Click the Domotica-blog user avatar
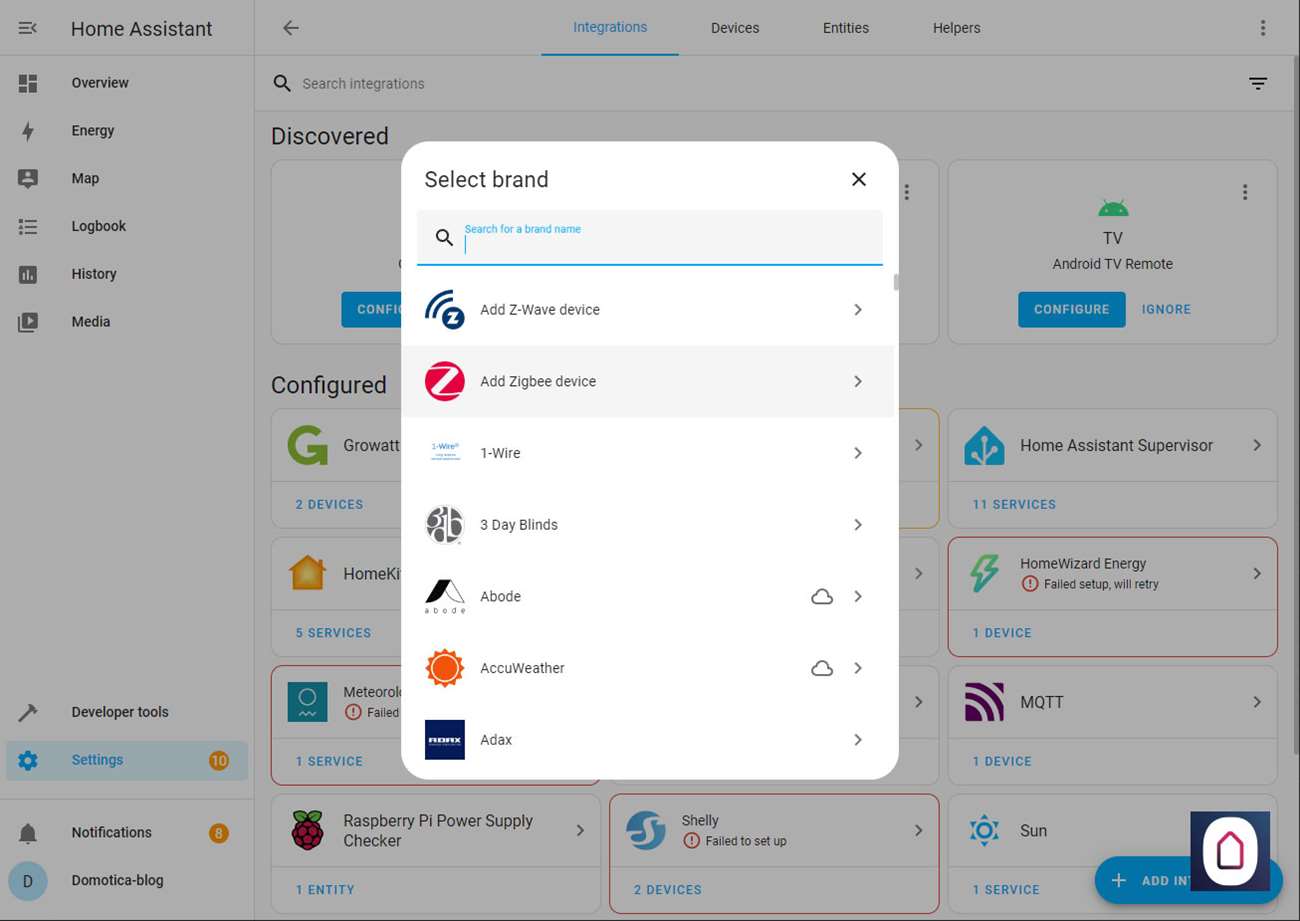The width and height of the screenshot is (1300, 921). click(x=28, y=881)
